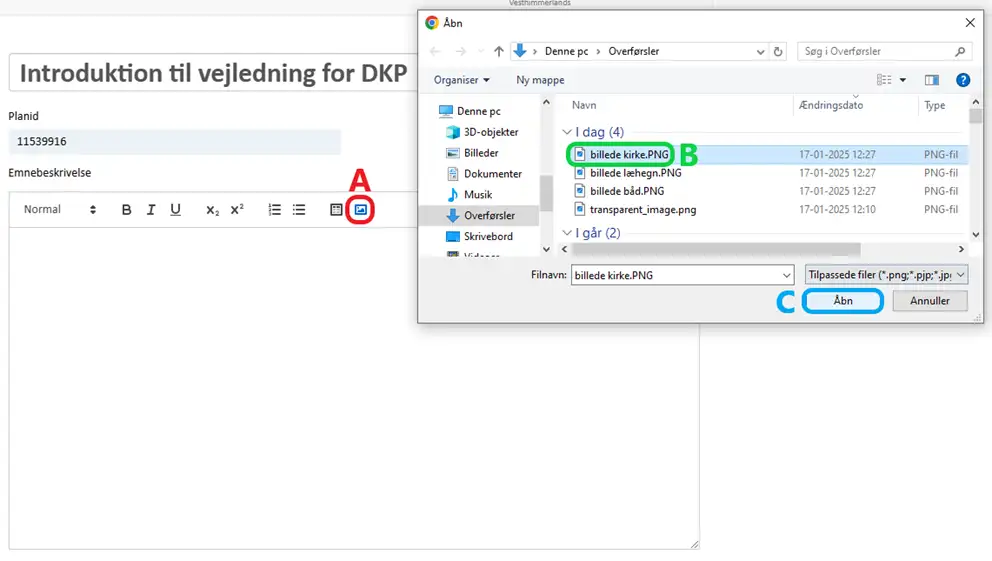Apply superscript formatting
Image resolution: width=992 pixels, height=561 pixels.
237,210
